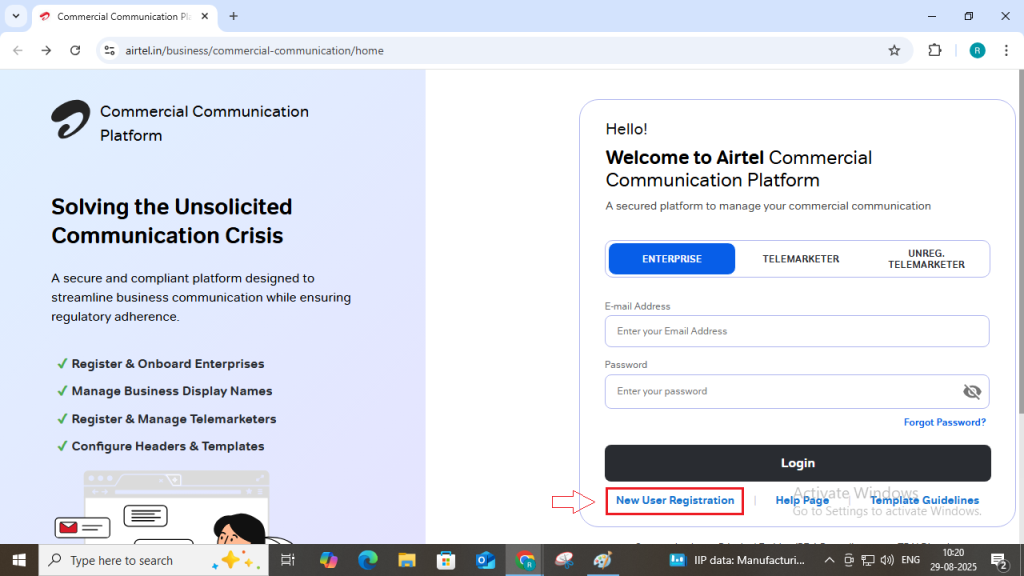
Task: Click 'Register & Manage Telemarketers' list item
Action: pyautogui.click(x=174, y=419)
